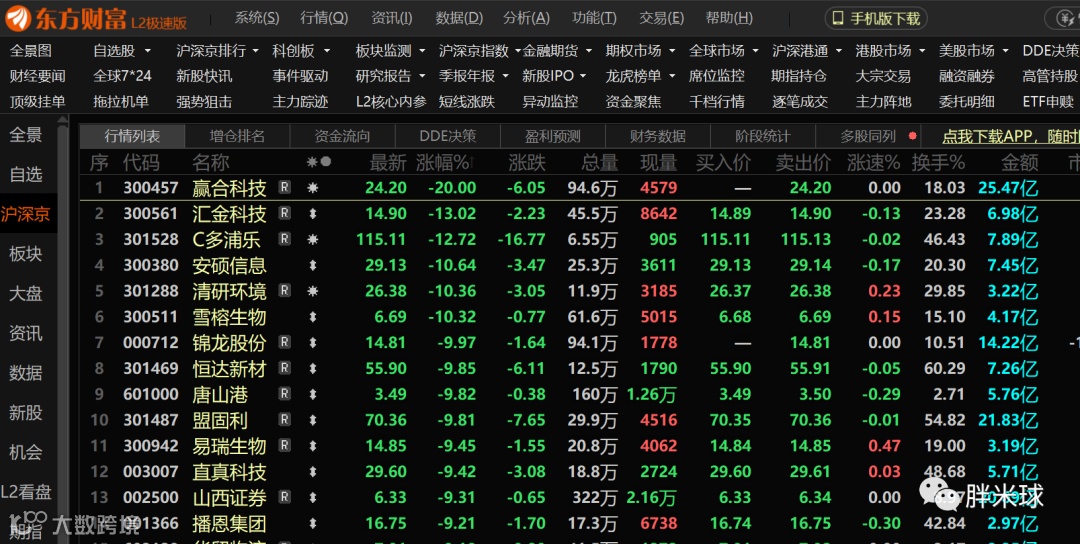
Task: Expand the 港股市场 dropdown
Action: [x=922, y=51]
